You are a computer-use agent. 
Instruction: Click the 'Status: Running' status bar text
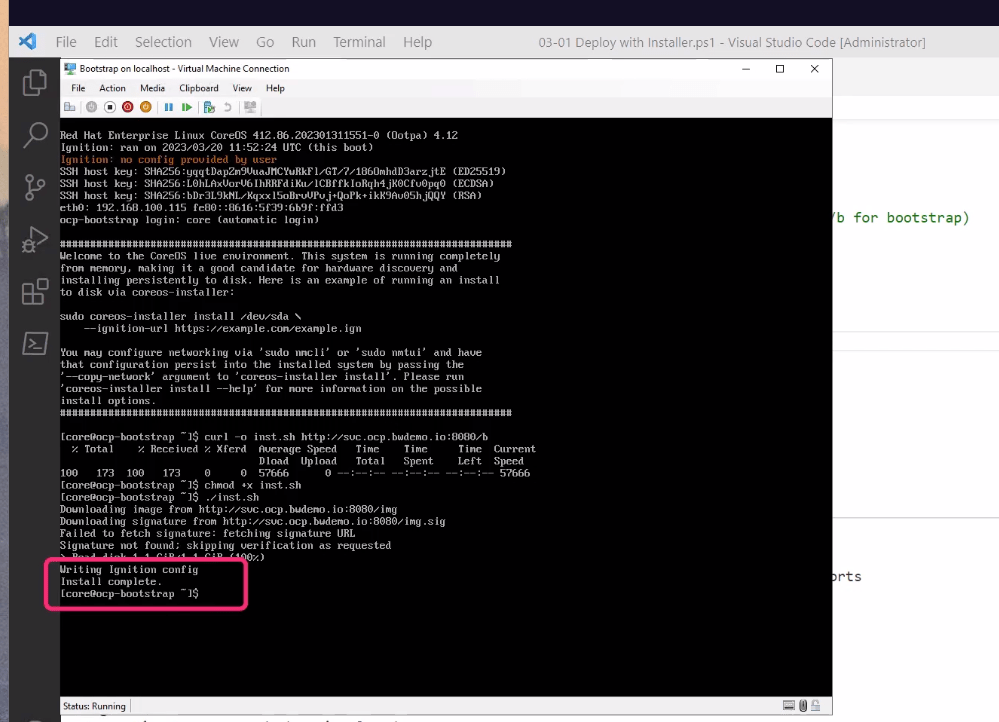[94, 706]
